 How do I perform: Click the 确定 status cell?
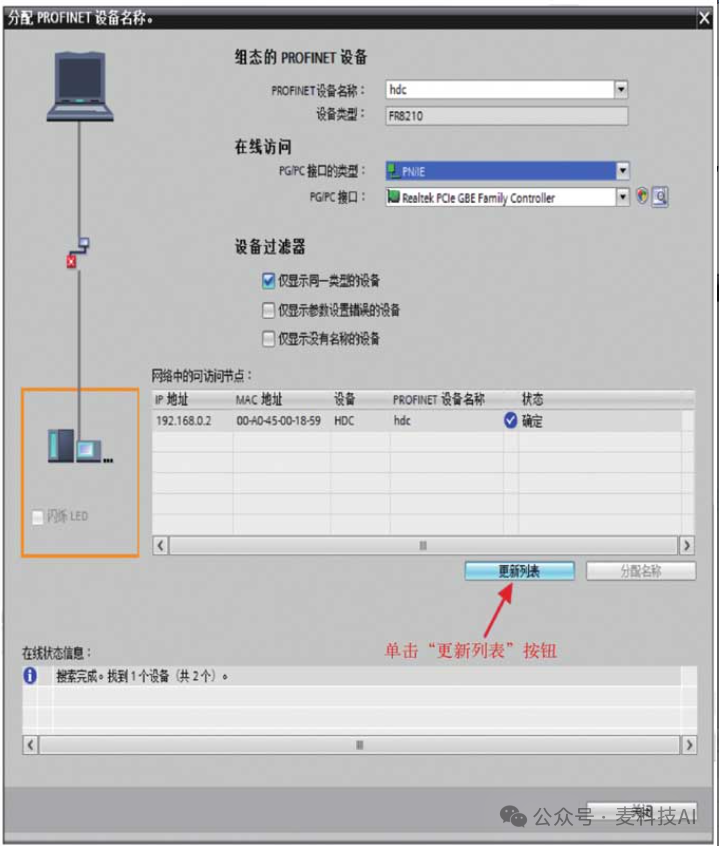click(532, 421)
